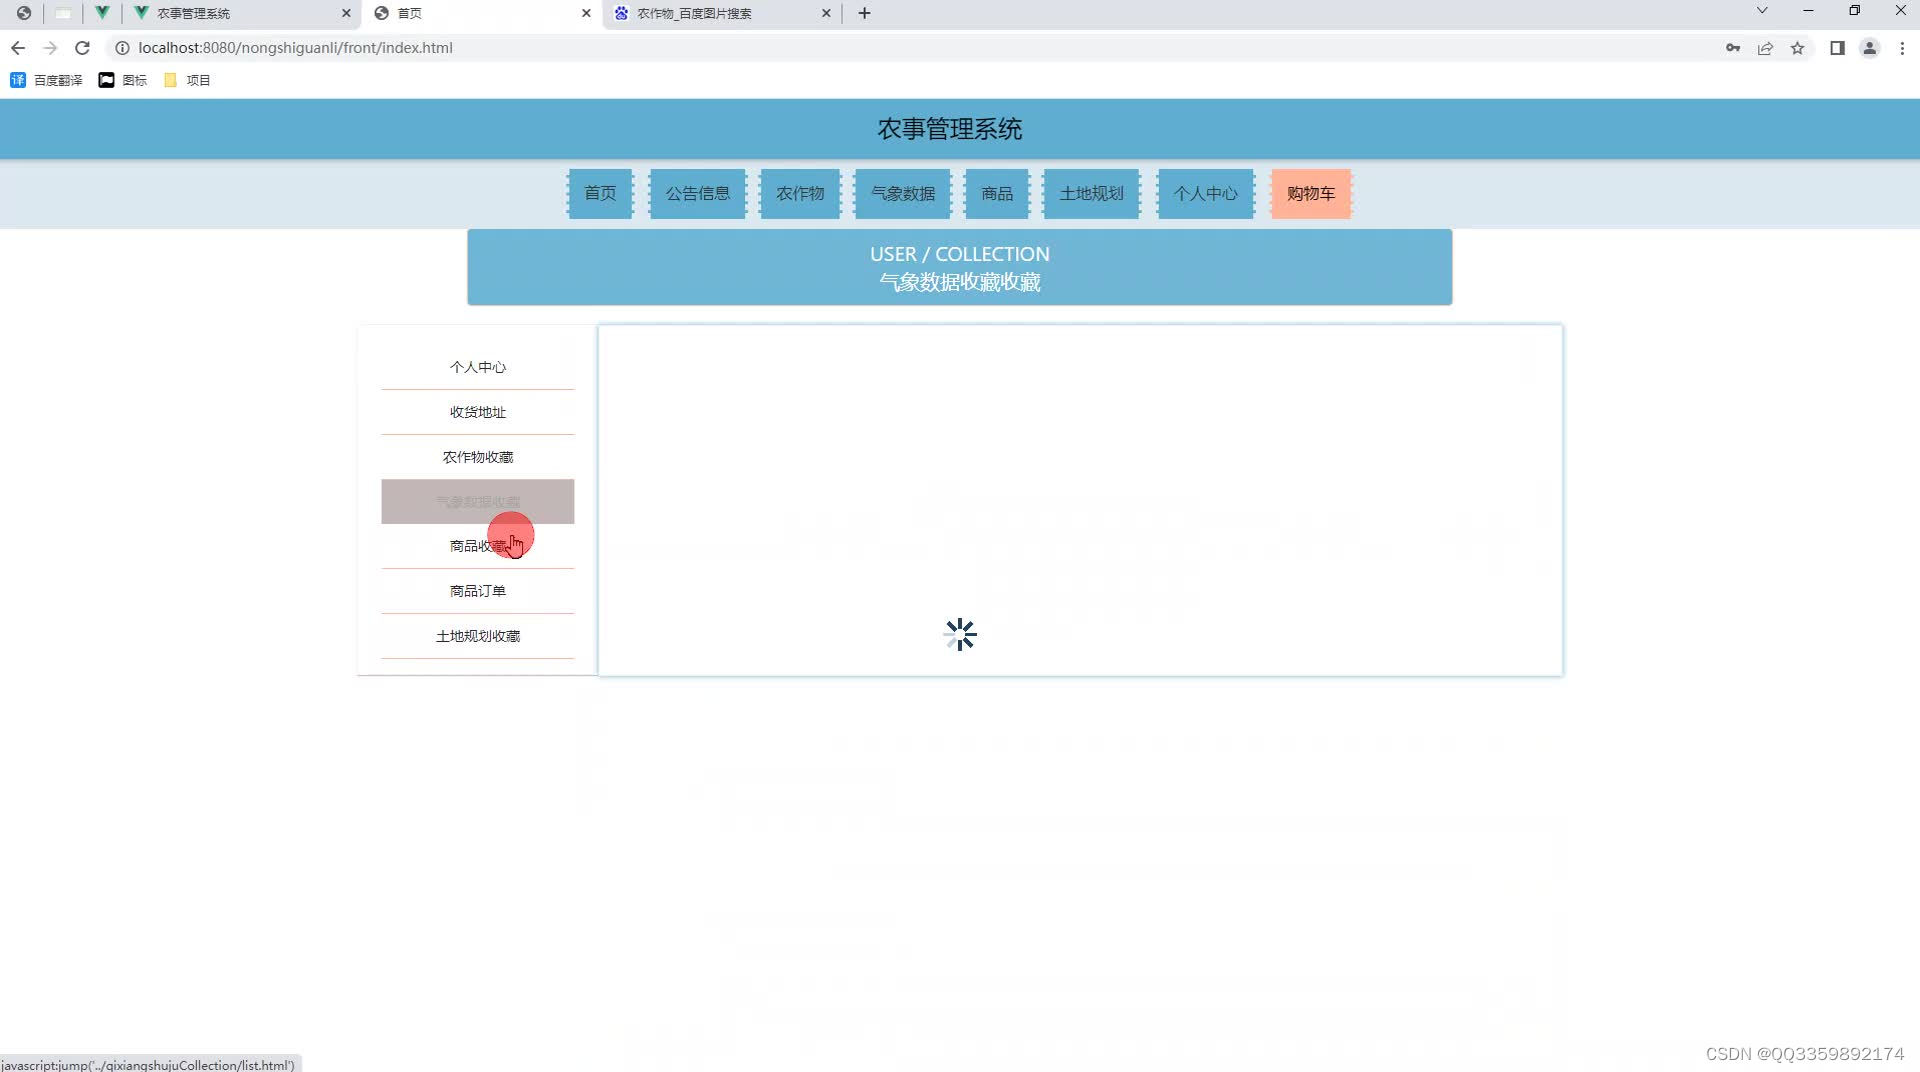
Task: Select 土地规划收藏 in the sidebar
Action: 478,636
